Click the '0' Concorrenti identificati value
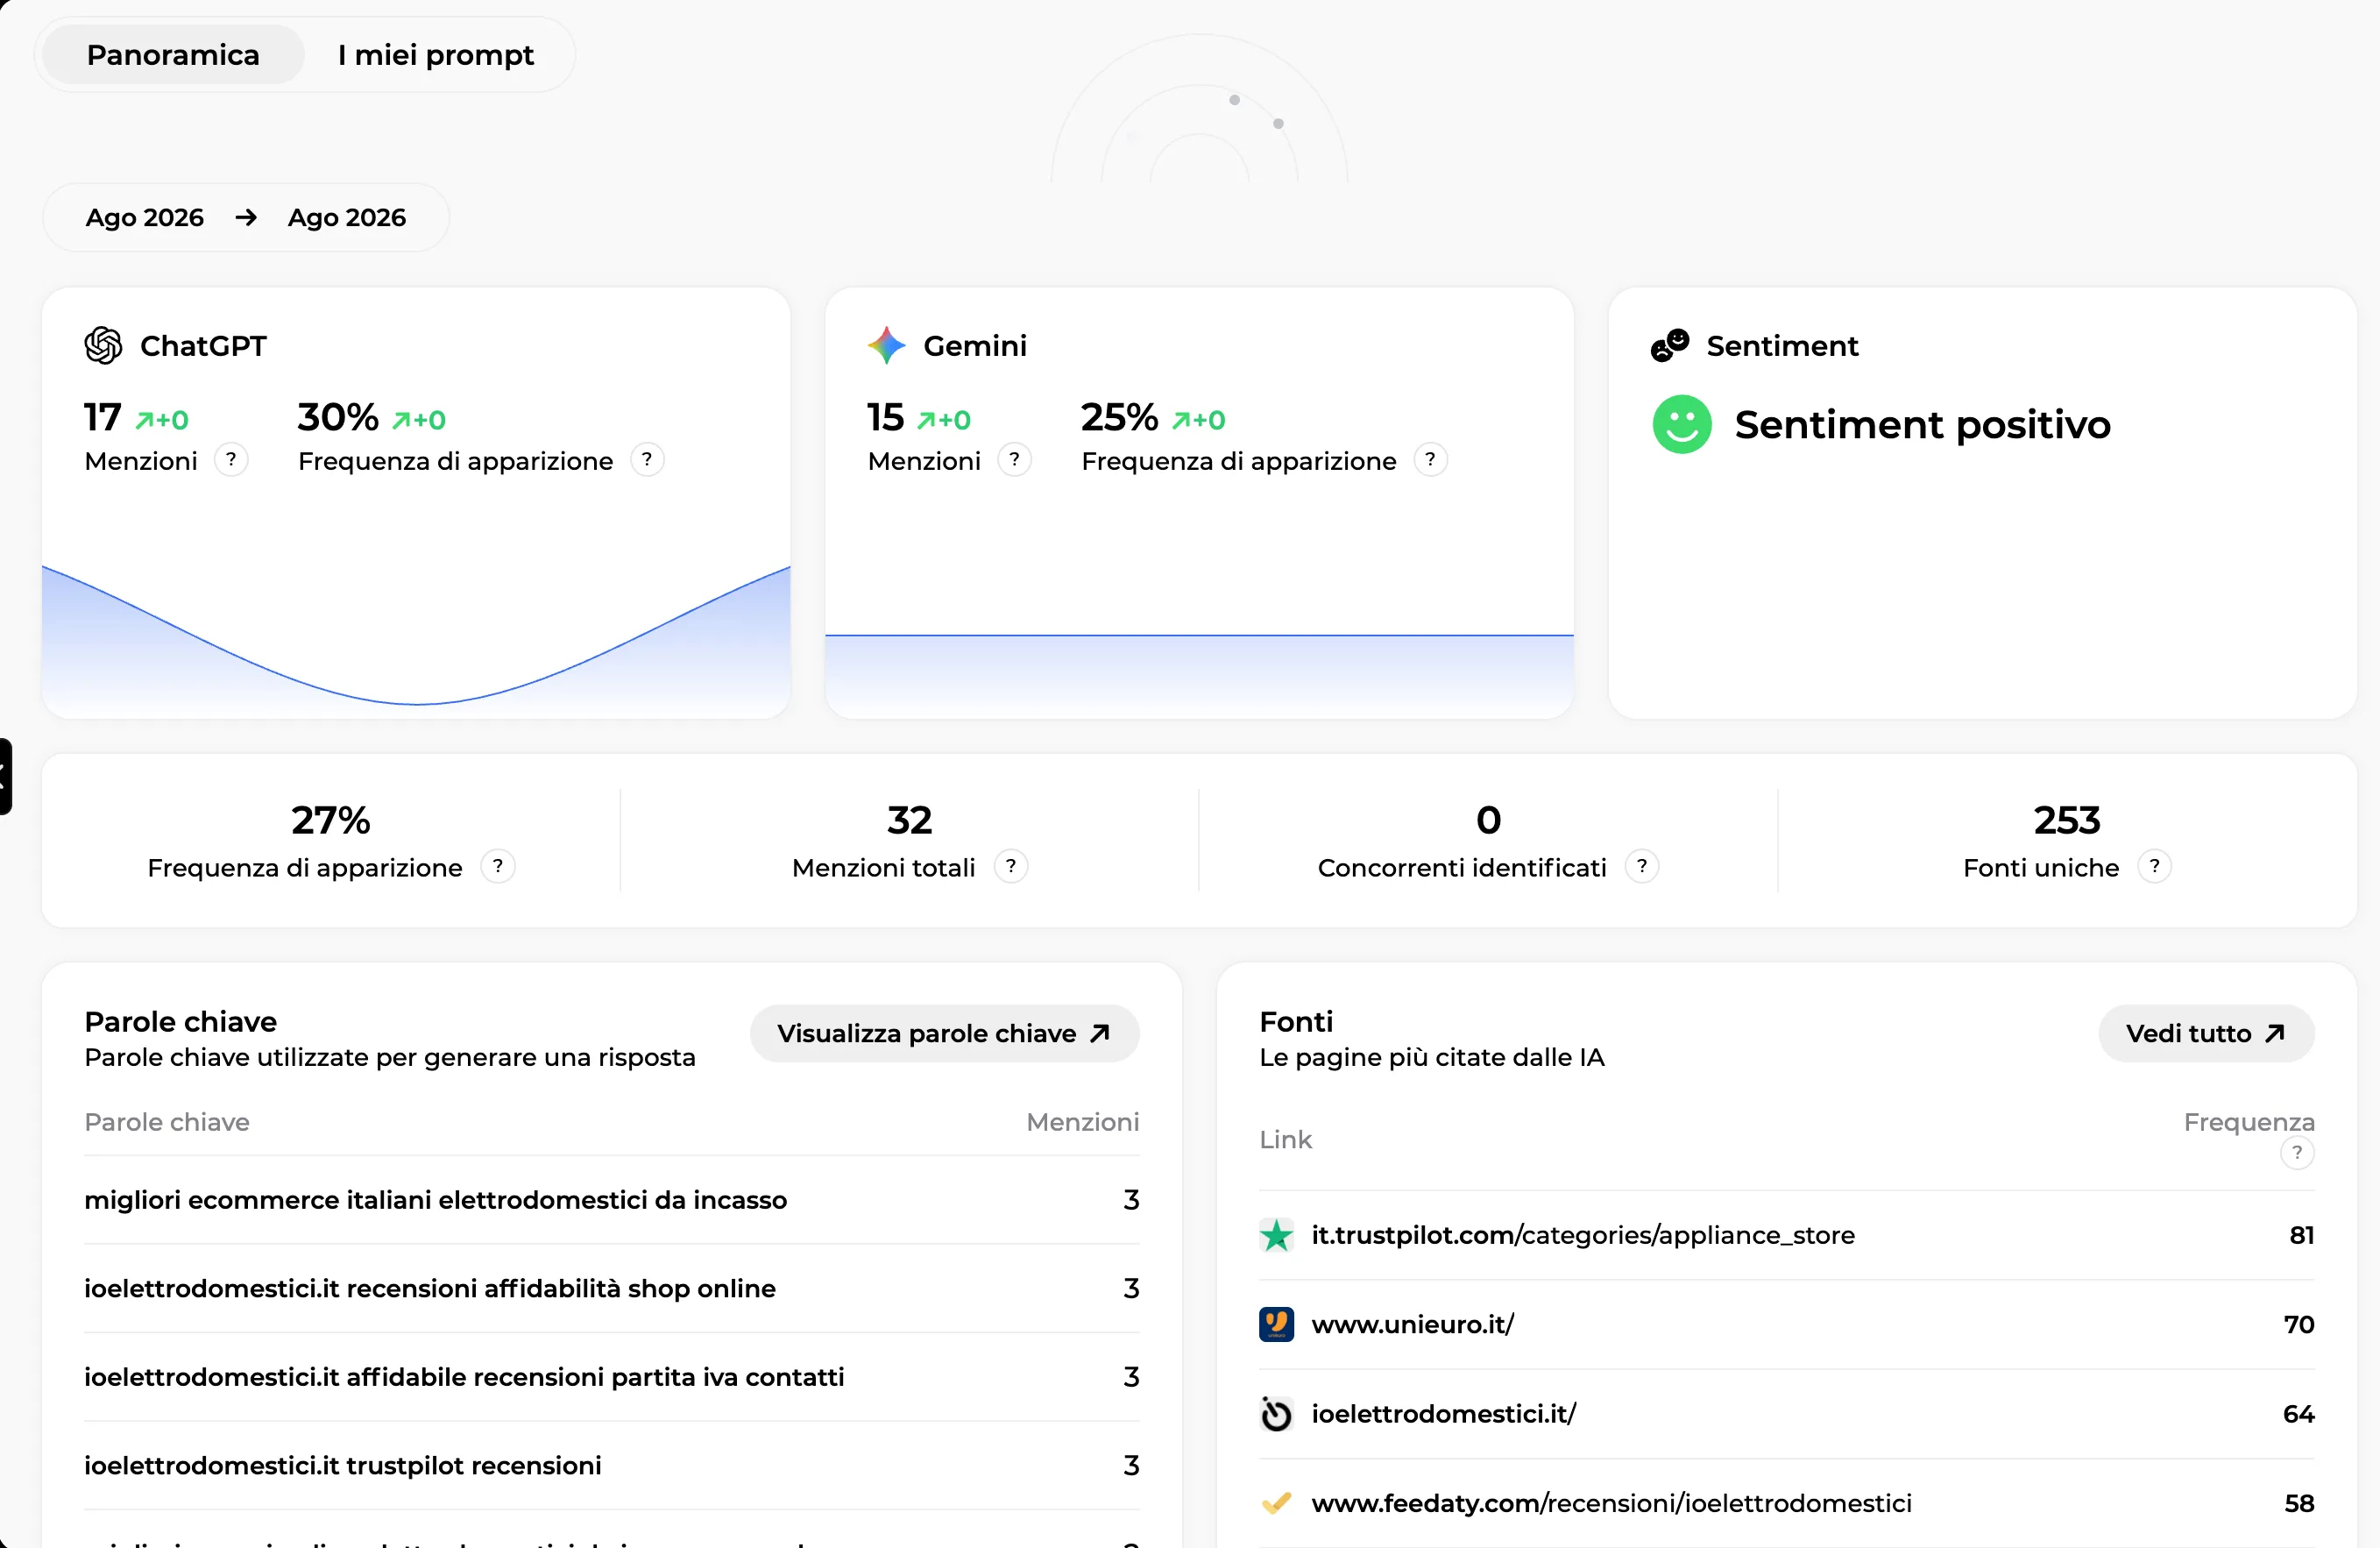Image resolution: width=2380 pixels, height=1548 pixels. (1488, 820)
